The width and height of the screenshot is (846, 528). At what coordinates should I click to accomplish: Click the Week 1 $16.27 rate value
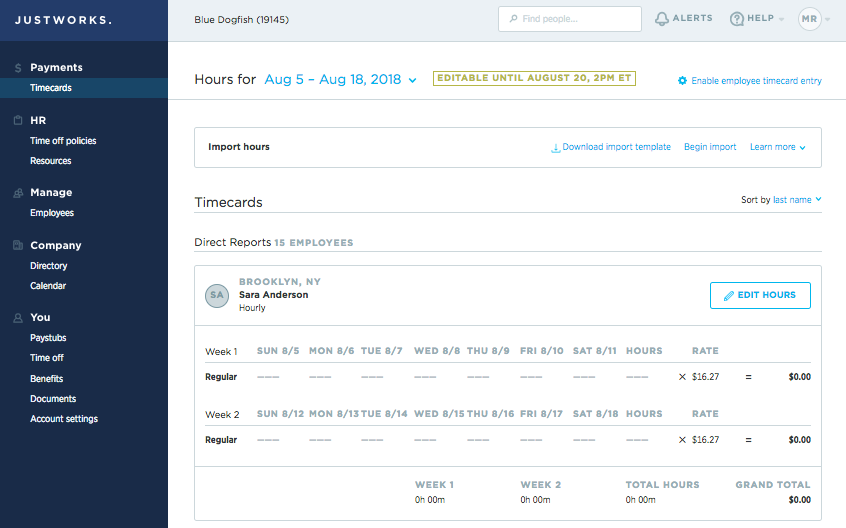705,376
